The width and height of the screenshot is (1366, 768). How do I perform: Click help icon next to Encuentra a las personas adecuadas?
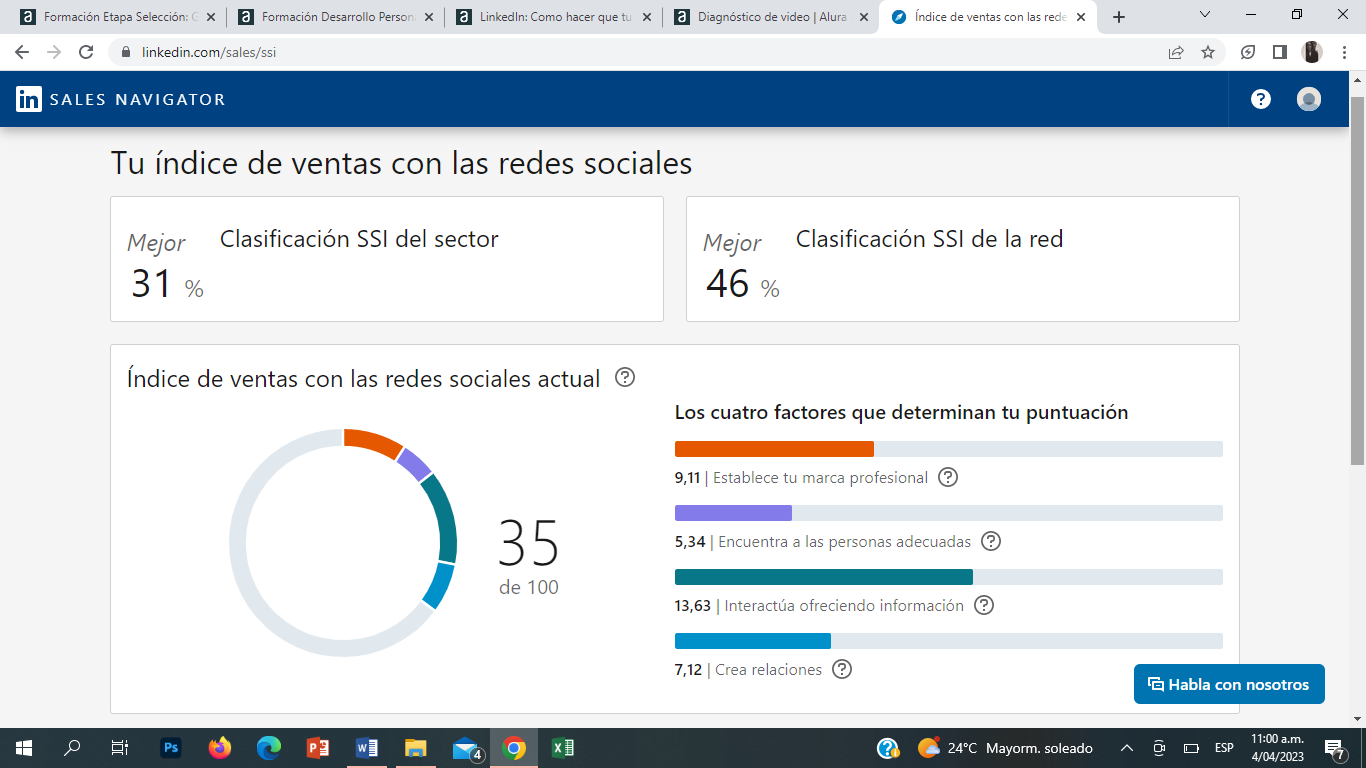pos(991,541)
